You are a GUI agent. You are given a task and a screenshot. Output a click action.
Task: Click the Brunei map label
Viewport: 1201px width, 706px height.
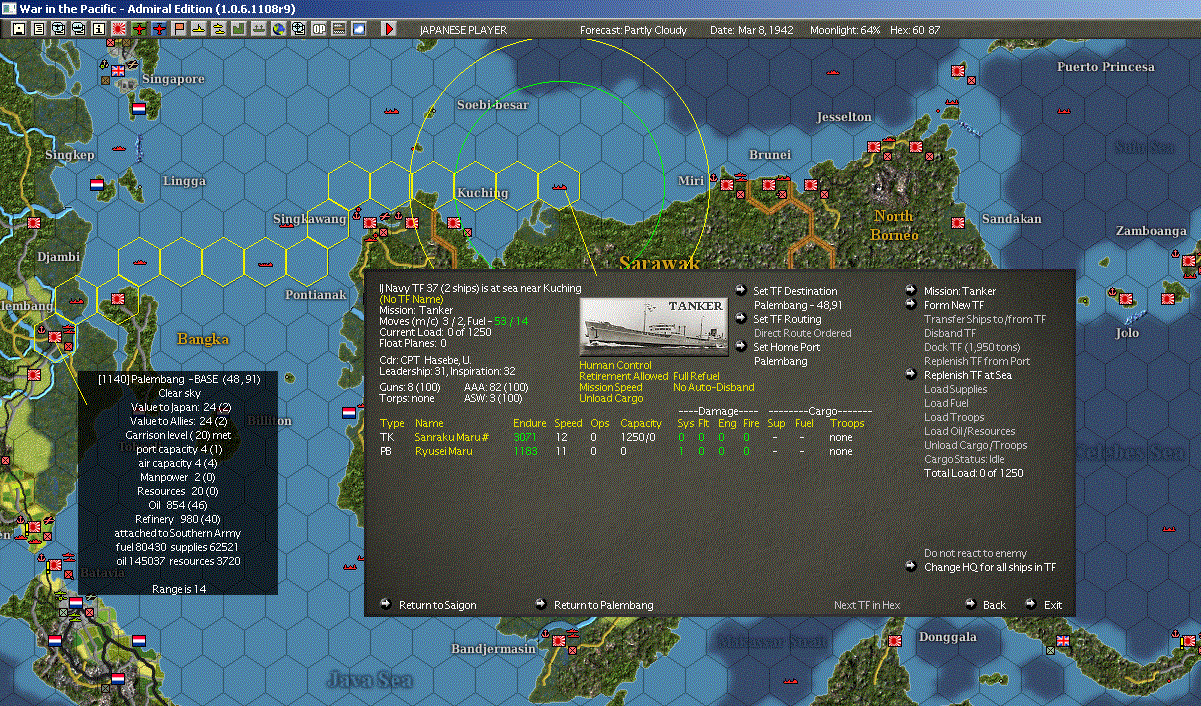pos(769,154)
